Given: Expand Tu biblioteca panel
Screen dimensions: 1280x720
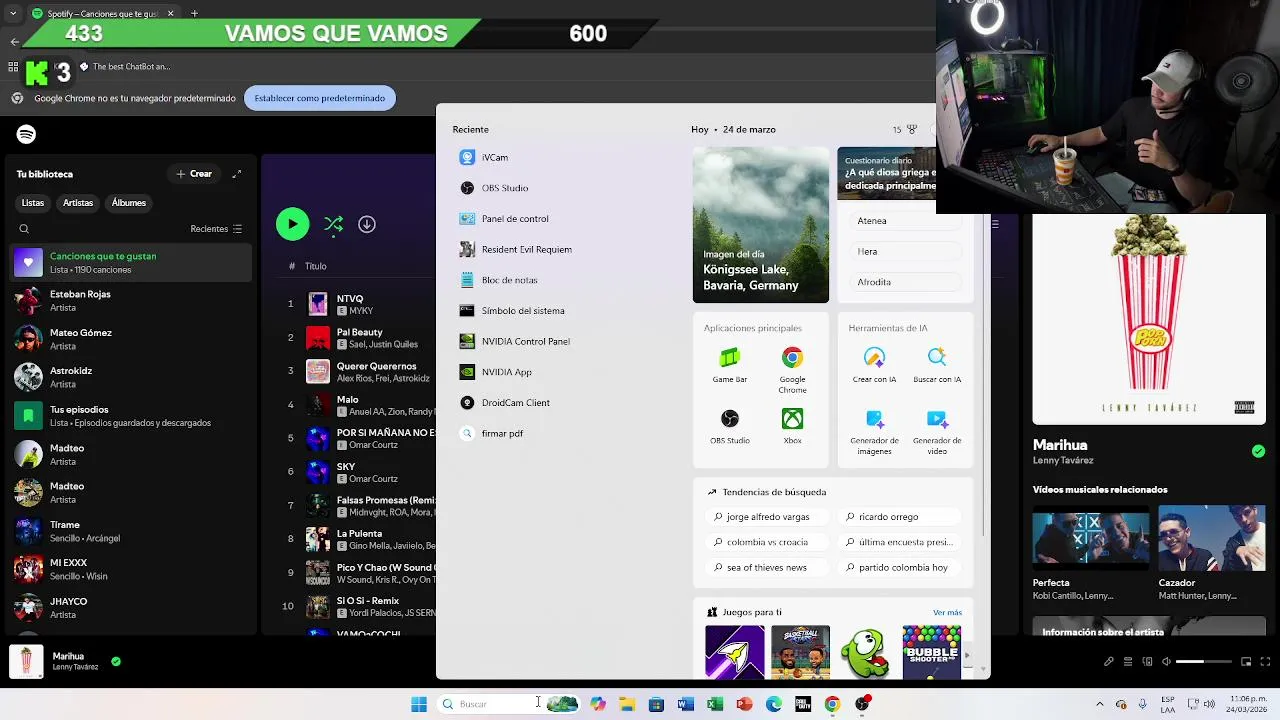Looking at the screenshot, I should pyautogui.click(x=237, y=174).
